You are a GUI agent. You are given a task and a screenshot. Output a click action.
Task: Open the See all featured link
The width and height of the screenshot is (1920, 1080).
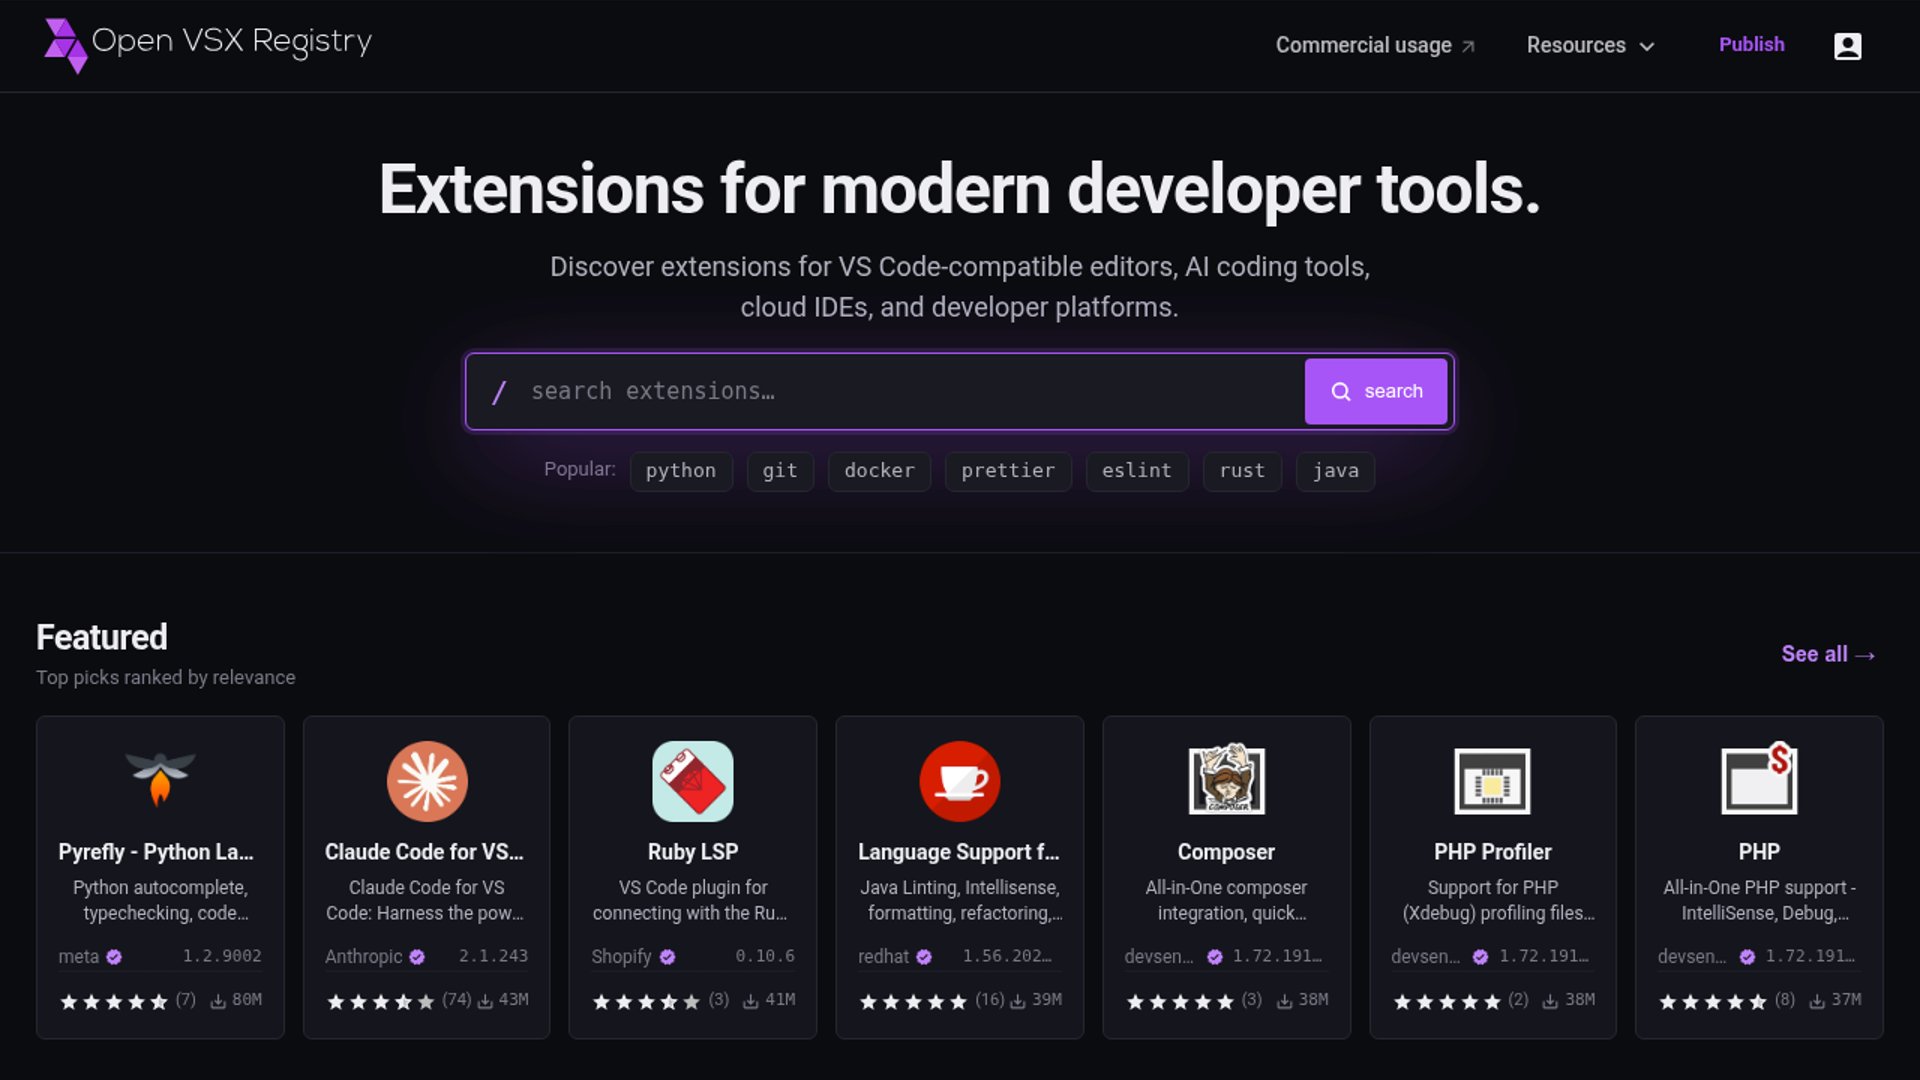tap(1828, 654)
